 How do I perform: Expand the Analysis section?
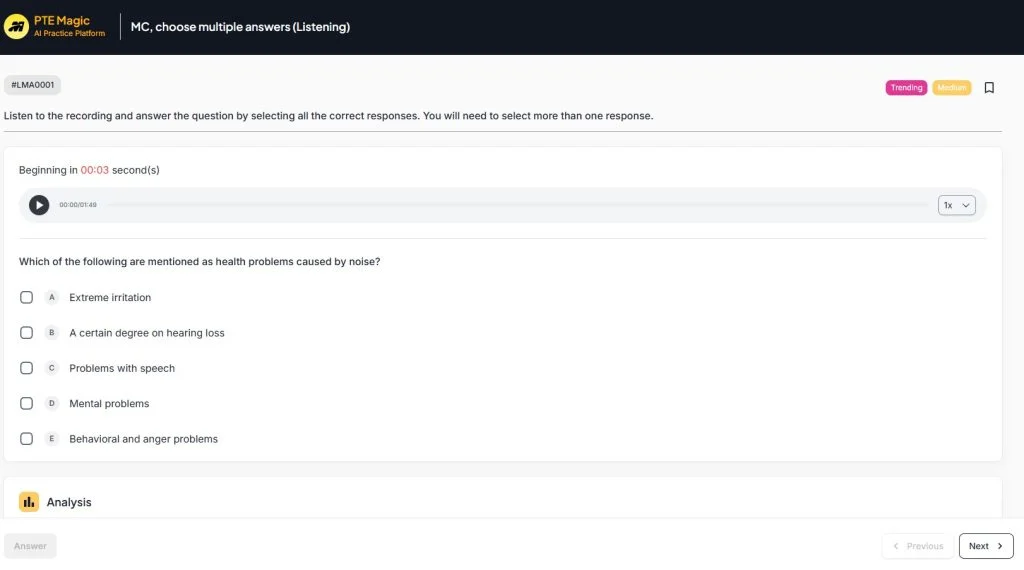(x=69, y=502)
